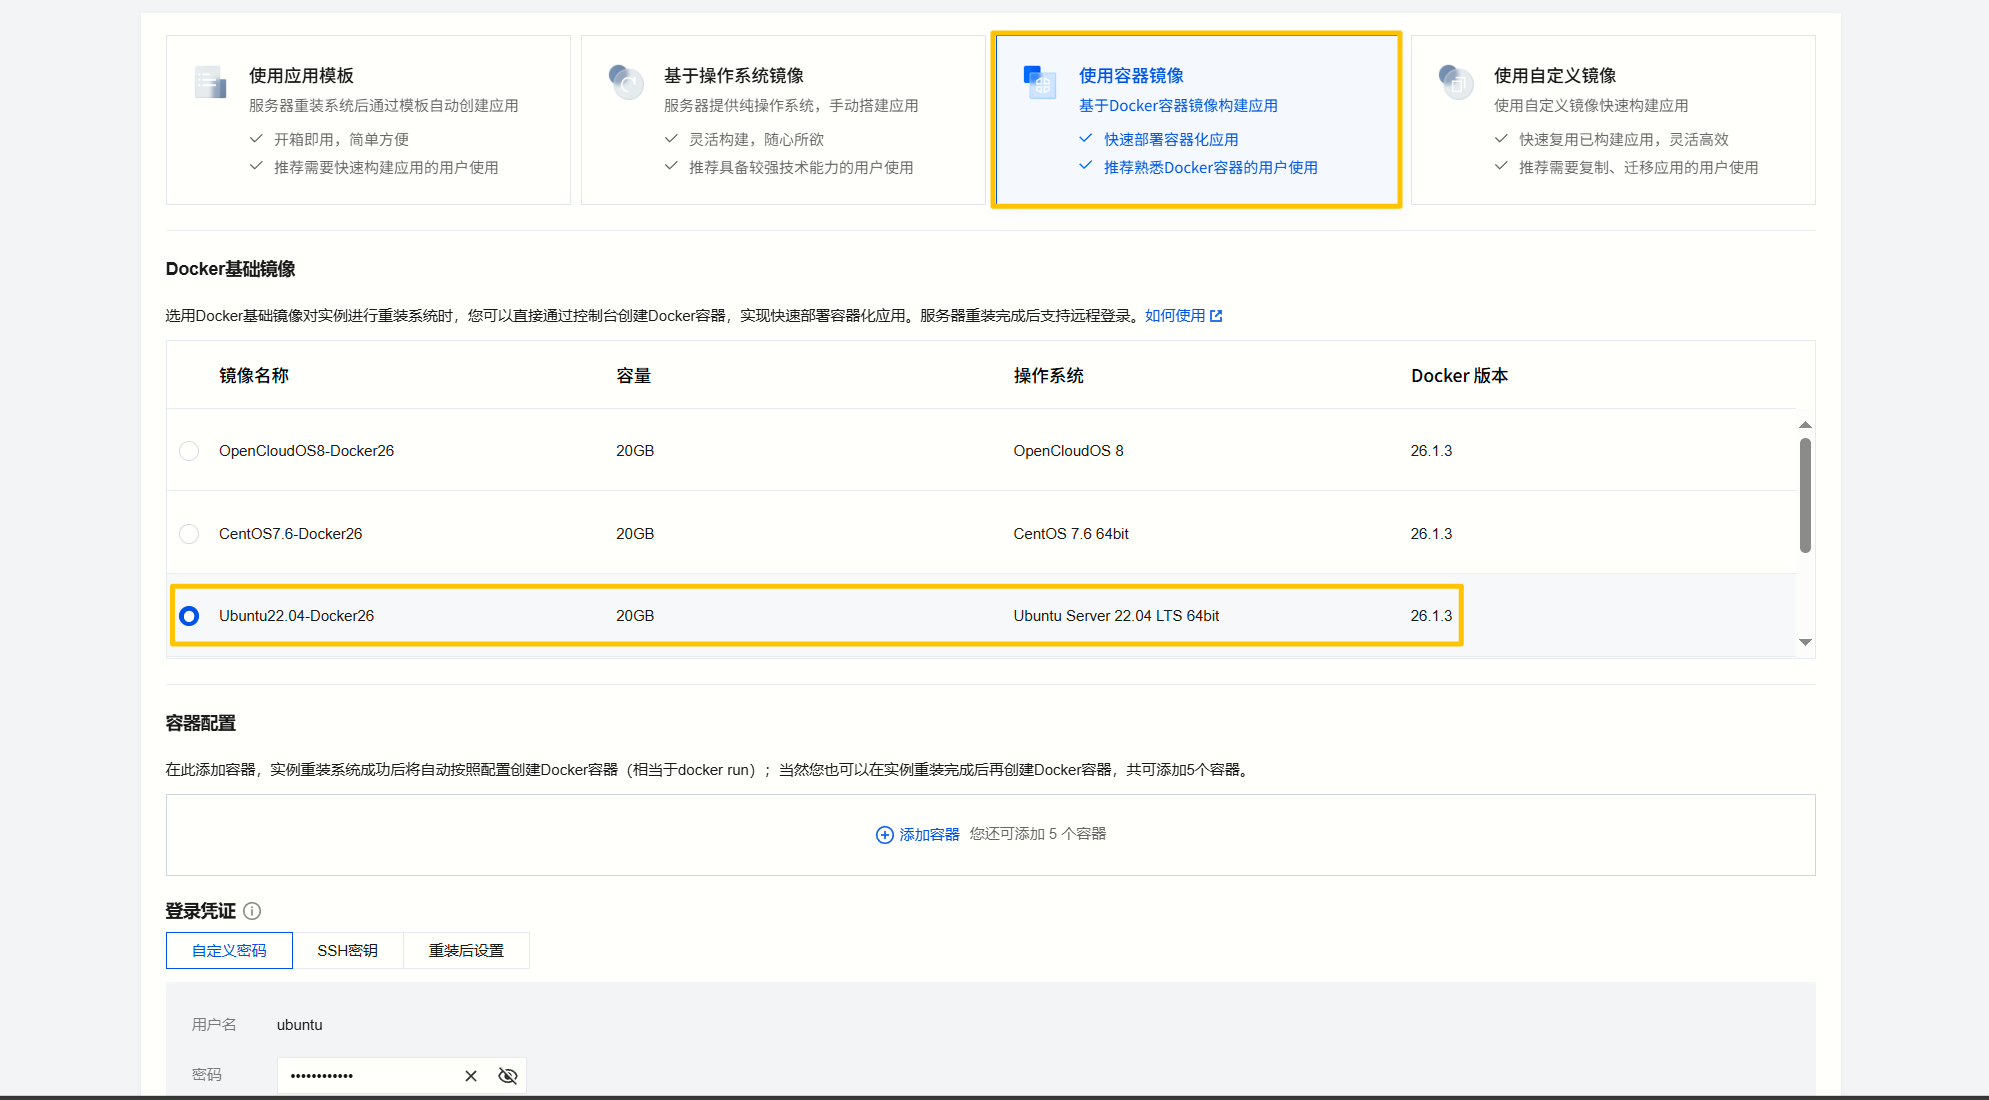
Task: Click the plus icon for 添加容器
Action: pyautogui.click(x=884, y=835)
